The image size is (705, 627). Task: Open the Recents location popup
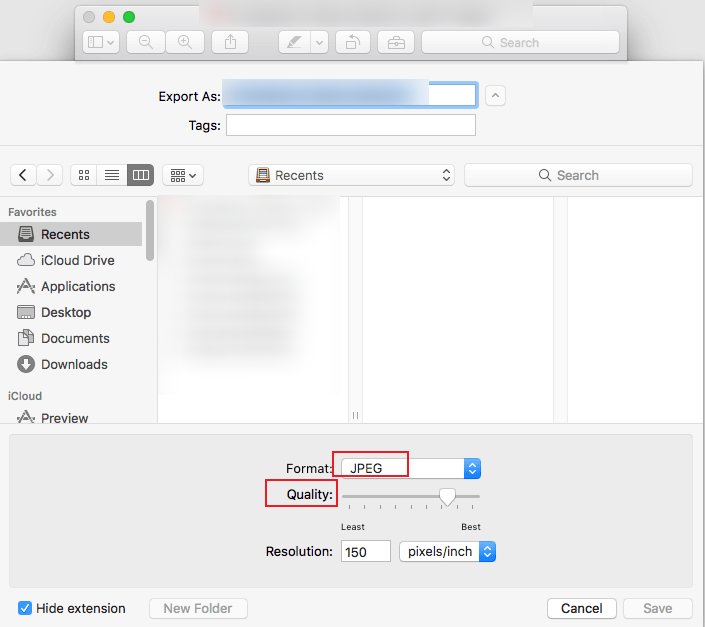(x=351, y=175)
